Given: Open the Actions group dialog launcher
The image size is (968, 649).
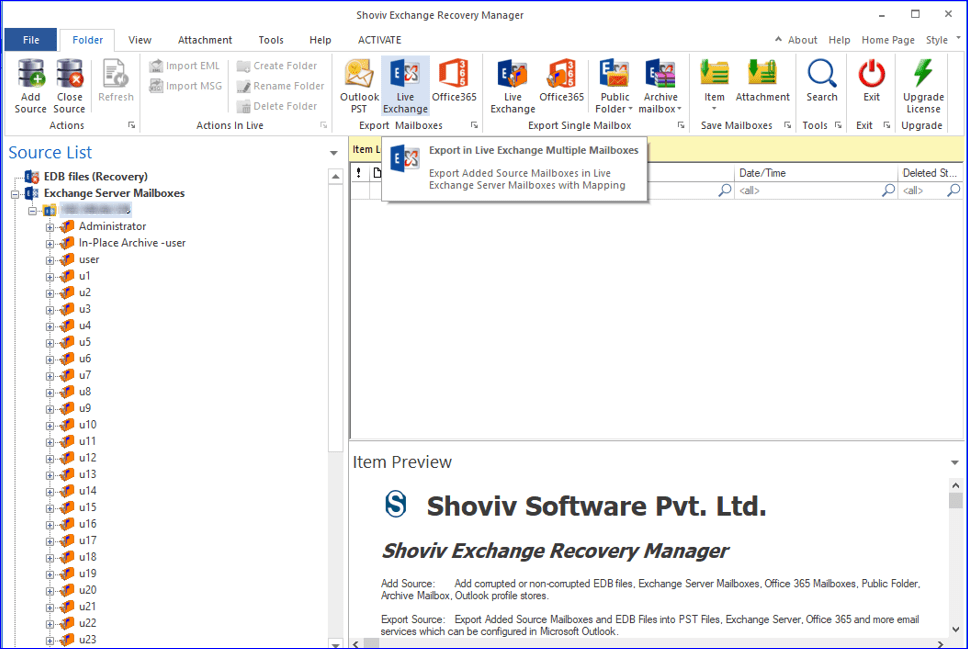Looking at the screenshot, I should point(131,125).
